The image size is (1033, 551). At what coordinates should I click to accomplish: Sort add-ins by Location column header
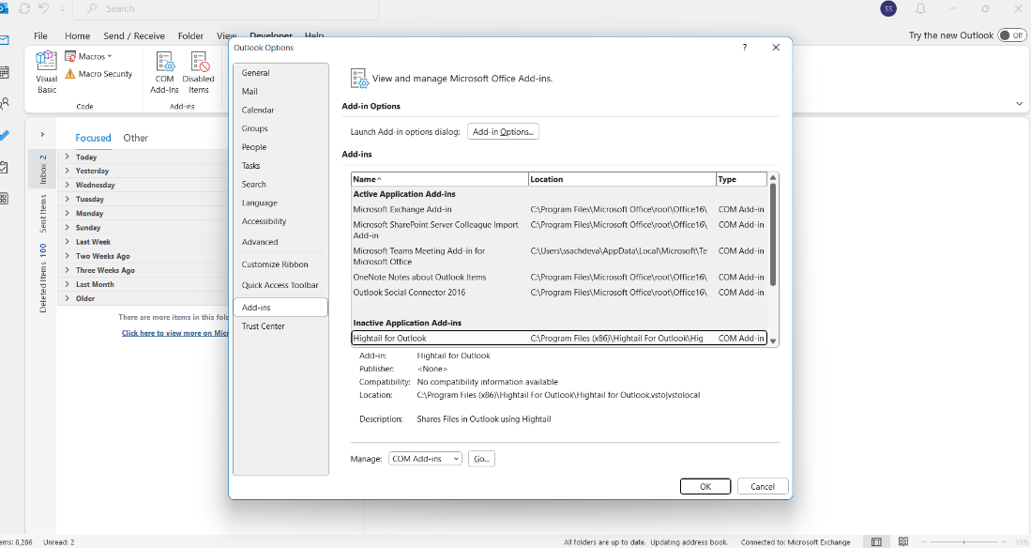622,179
